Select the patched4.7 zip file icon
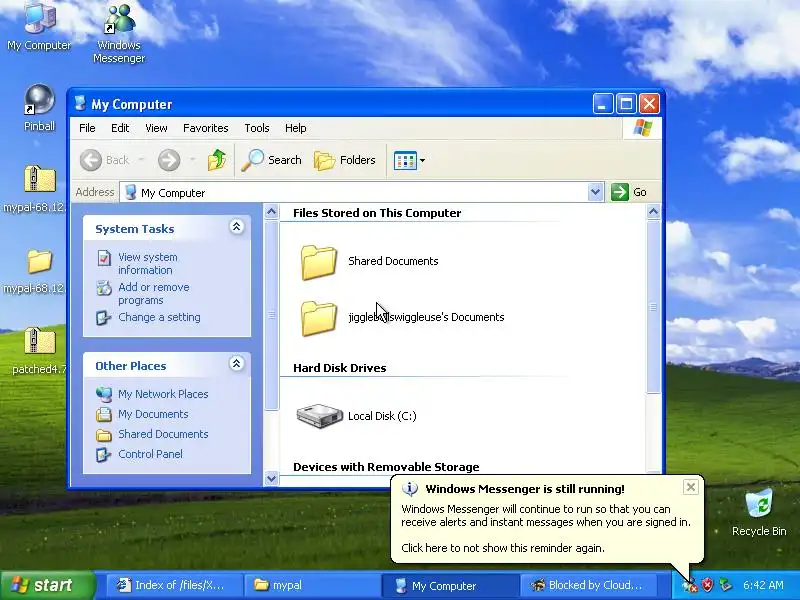Viewport: 800px width, 600px height. click(x=39, y=342)
